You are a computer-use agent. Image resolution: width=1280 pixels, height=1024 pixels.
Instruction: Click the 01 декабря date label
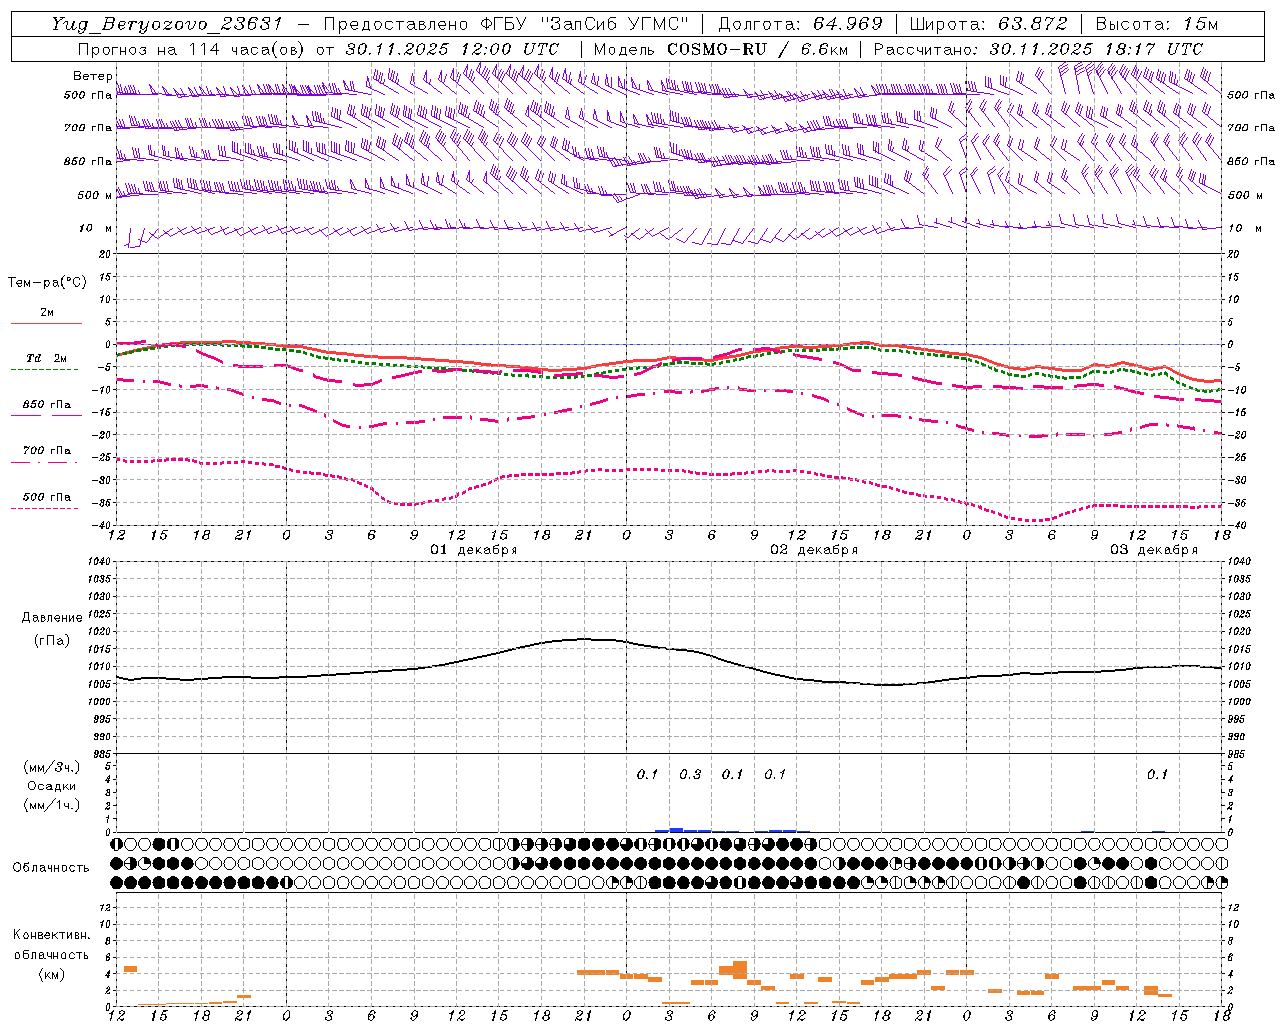pyautogui.click(x=473, y=550)
